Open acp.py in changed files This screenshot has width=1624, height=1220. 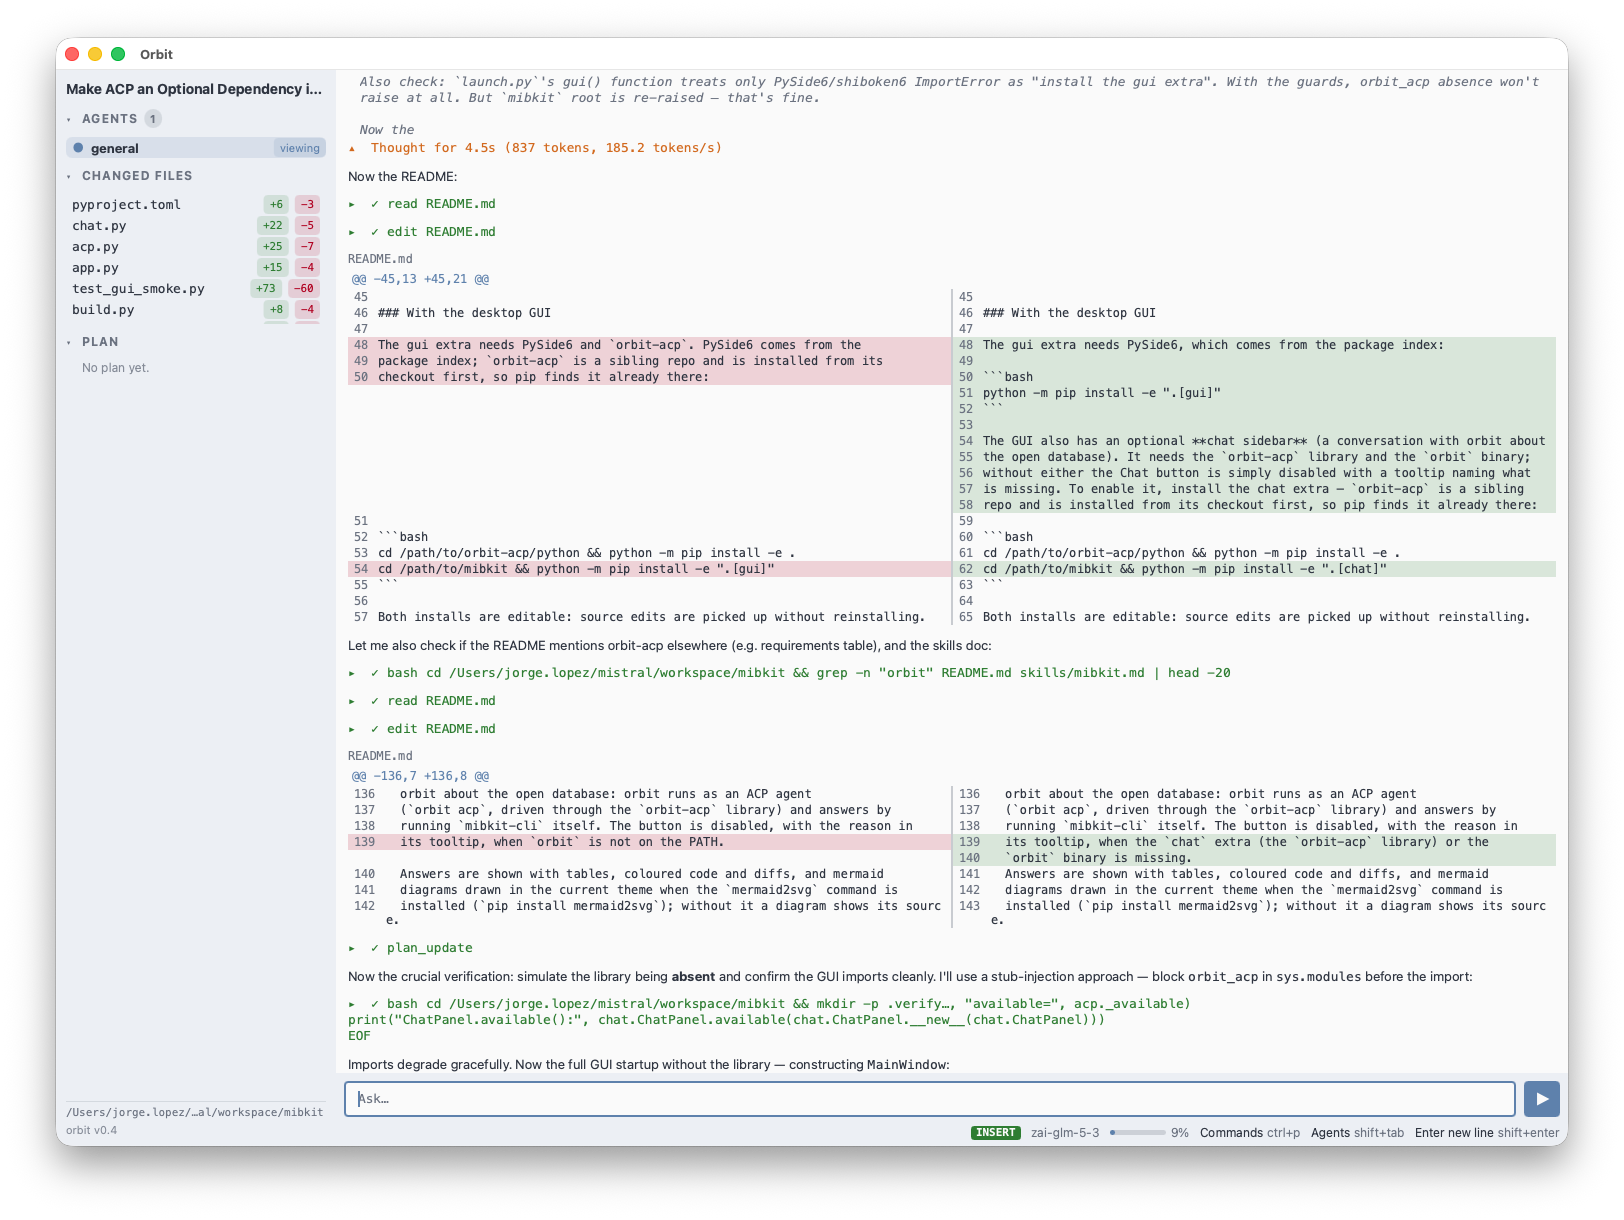pos(95,246)
